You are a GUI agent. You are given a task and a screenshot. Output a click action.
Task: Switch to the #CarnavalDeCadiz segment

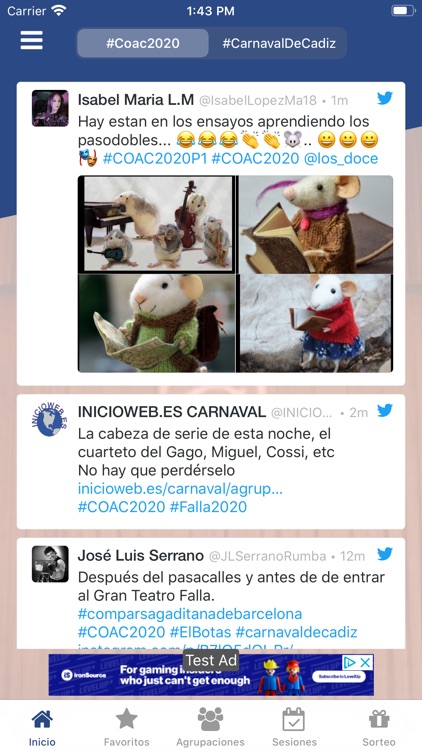[x=278, y=44]
